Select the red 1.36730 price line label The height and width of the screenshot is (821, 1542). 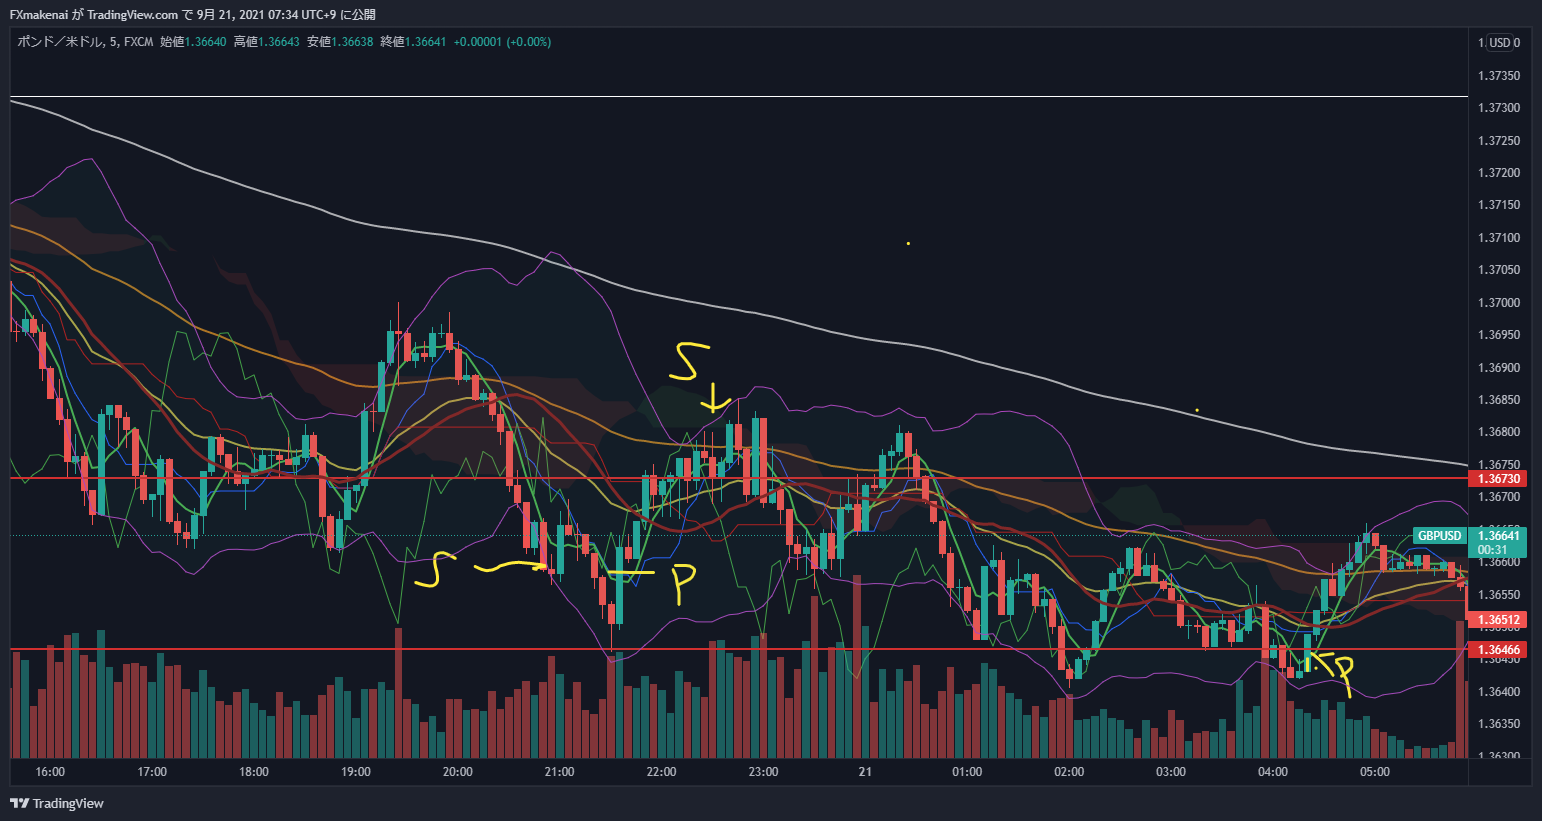[1498, 479]
